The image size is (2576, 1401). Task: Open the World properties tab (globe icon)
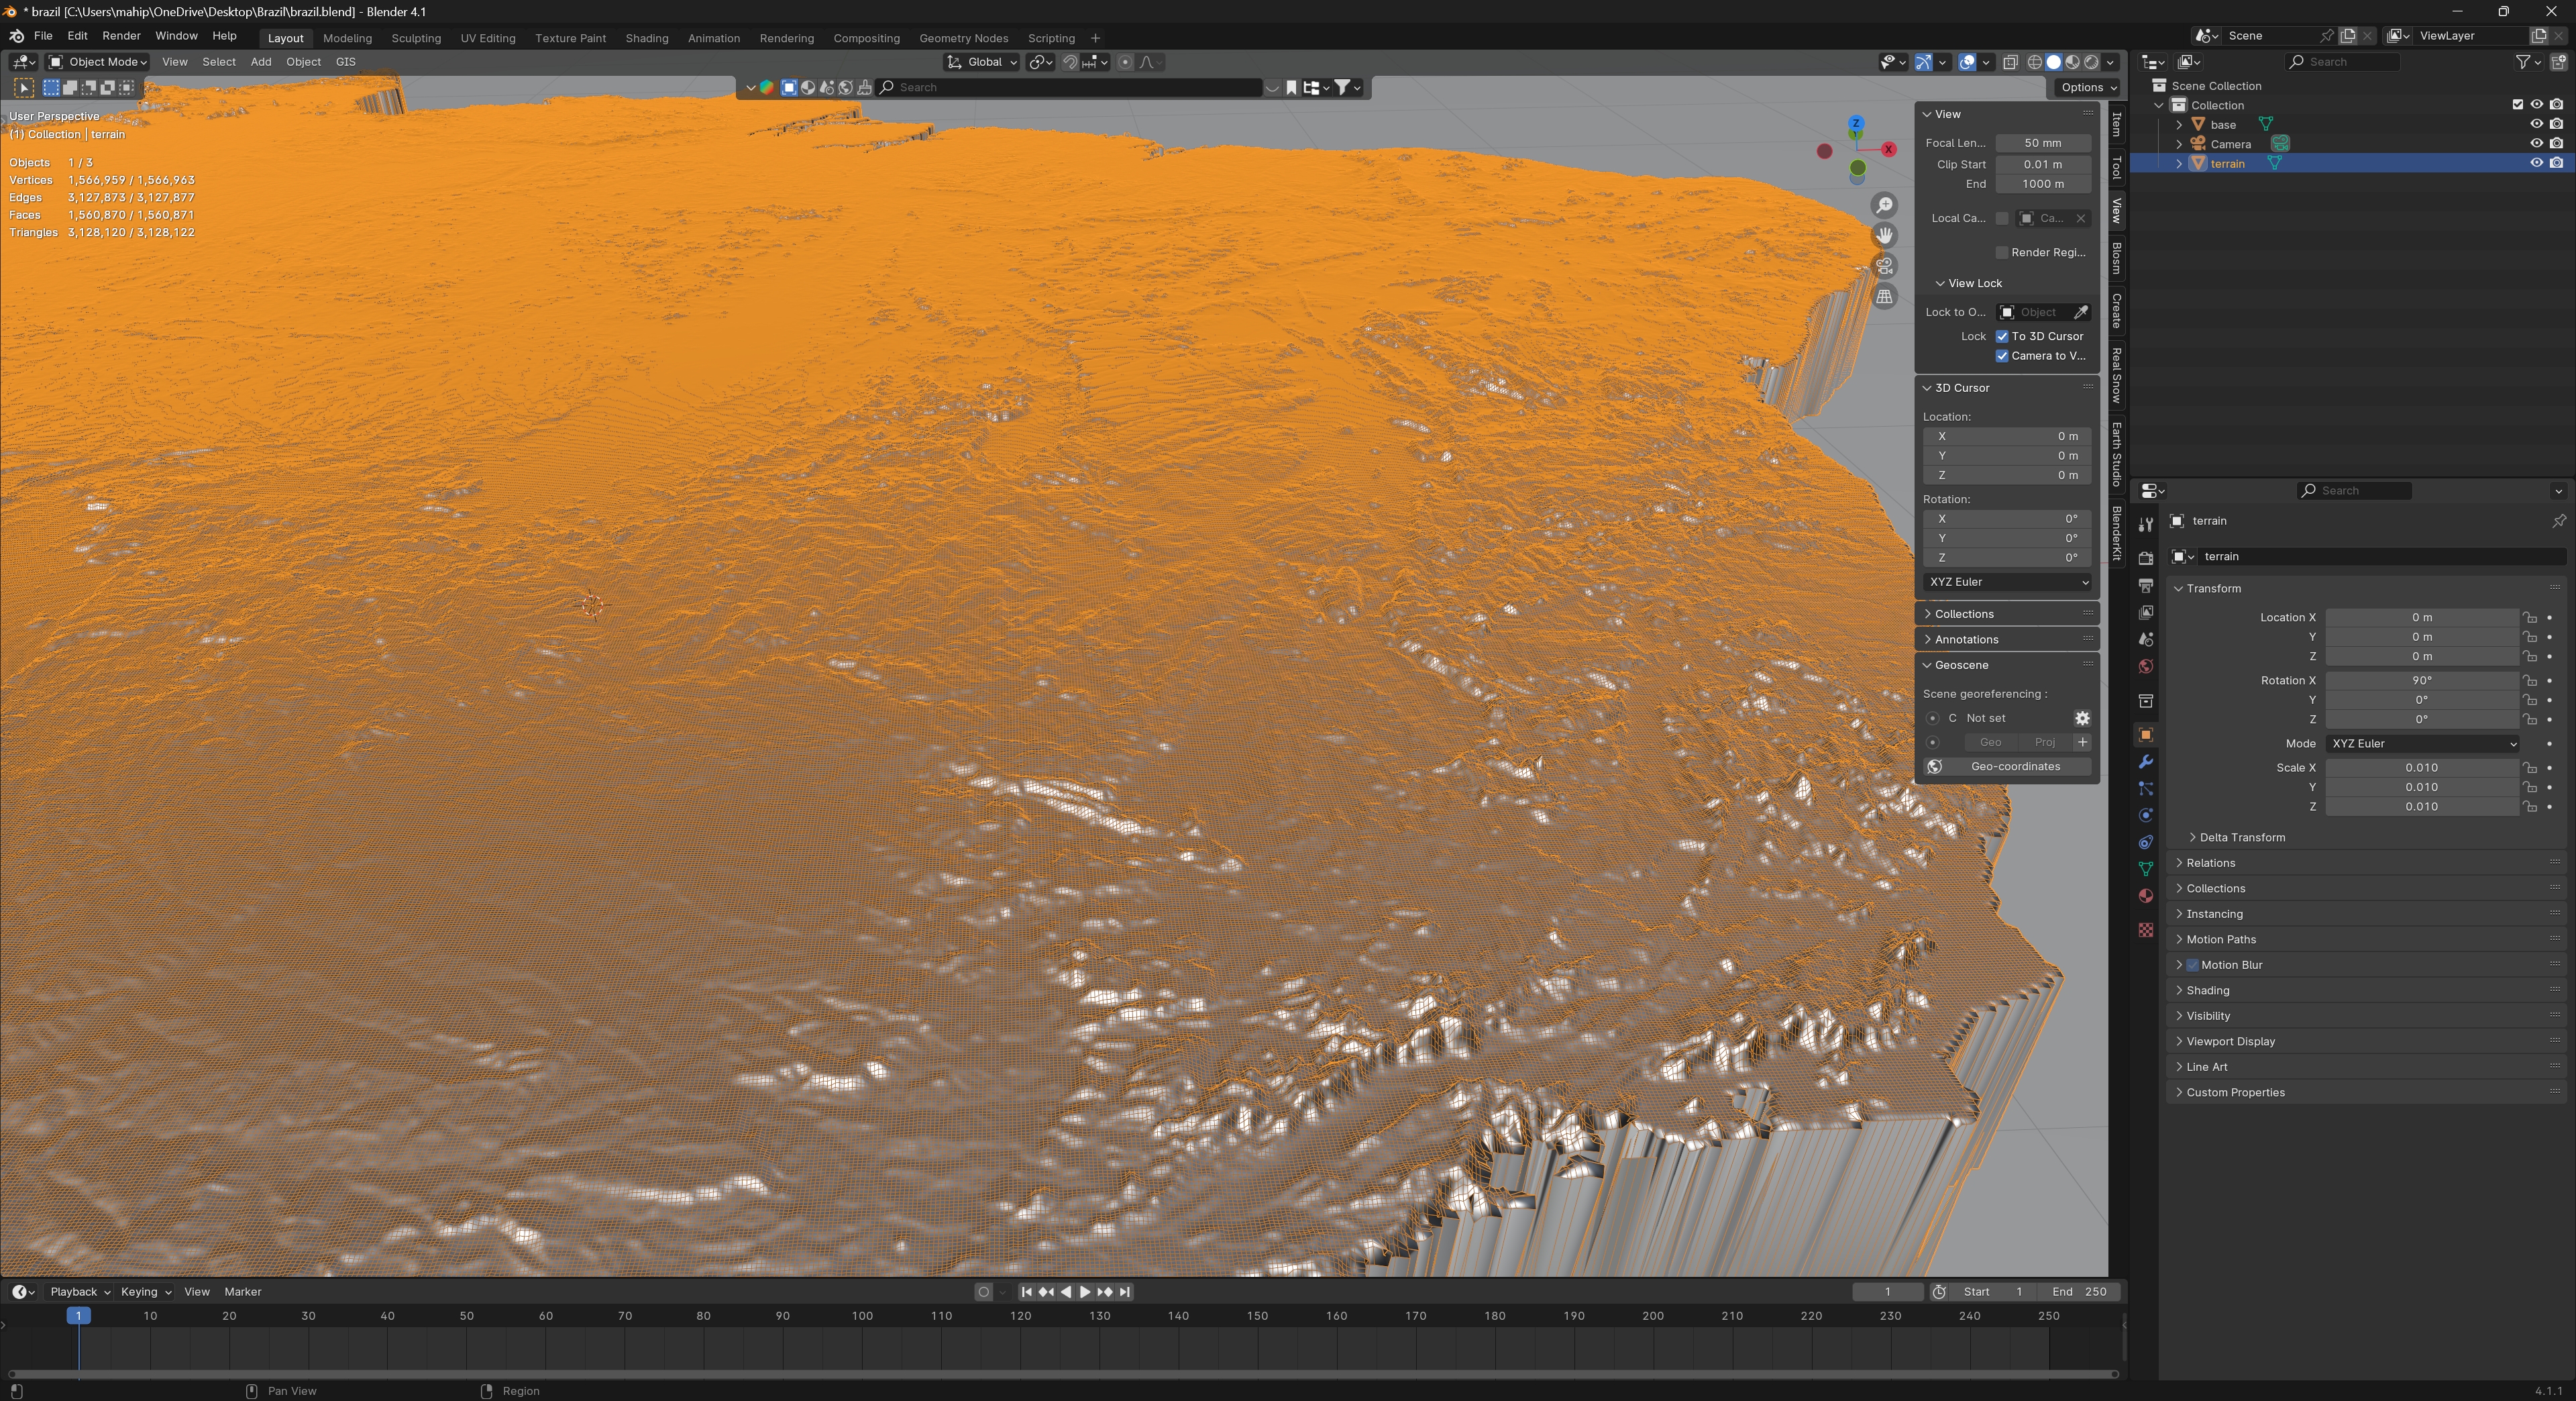pyautogui.click(x=2145, y=666)
